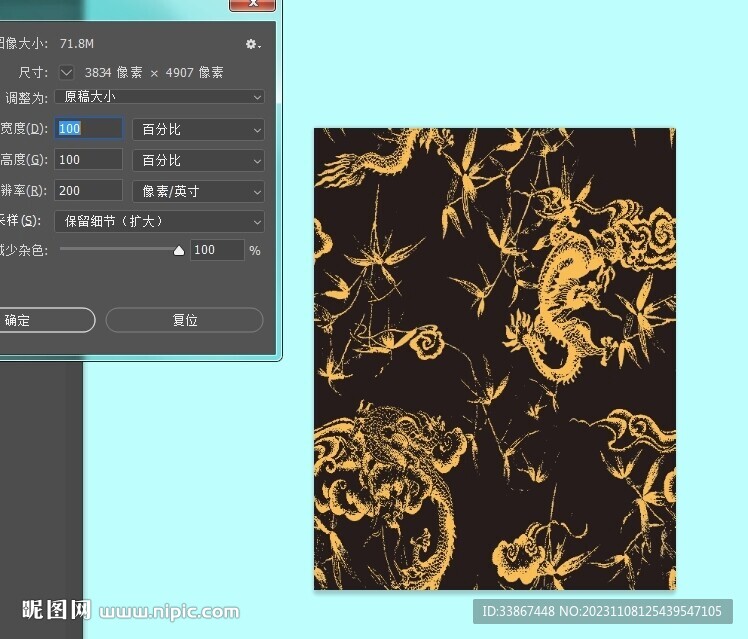
Task: Open the 宽度 unit 百分比 dropdown
Action: pos(198,129)
